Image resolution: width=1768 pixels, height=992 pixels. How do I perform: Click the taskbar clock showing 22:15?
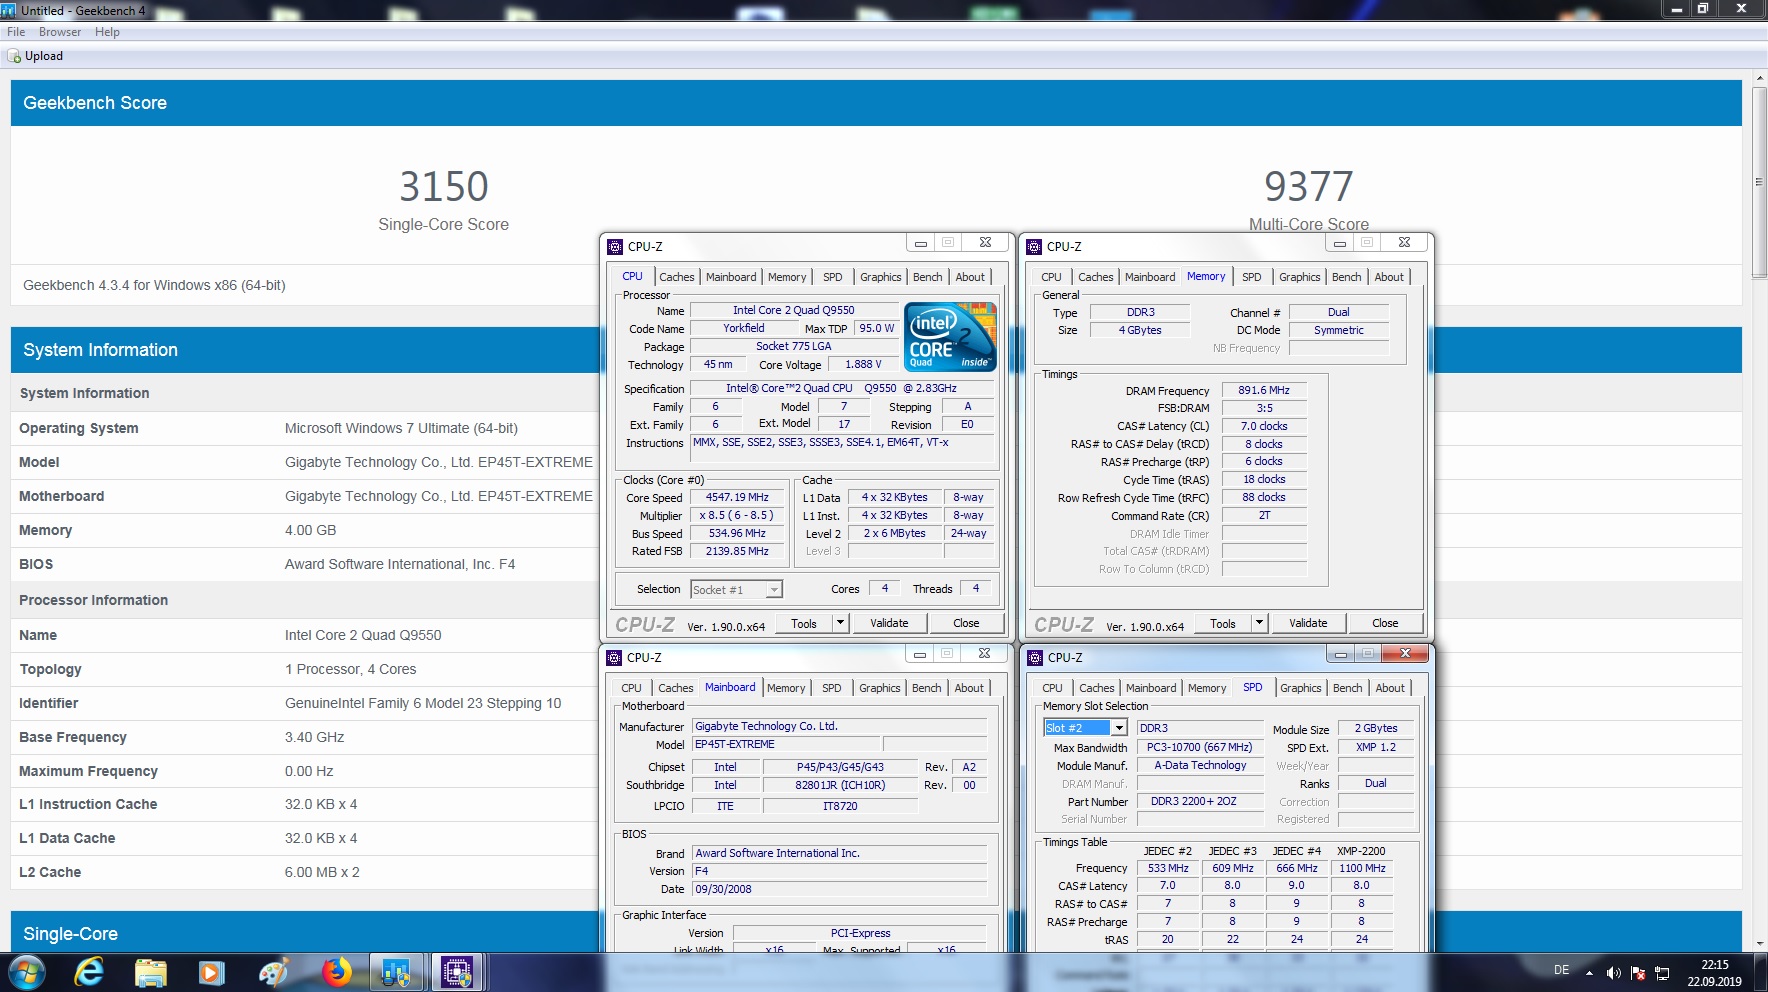point(1714,973)
